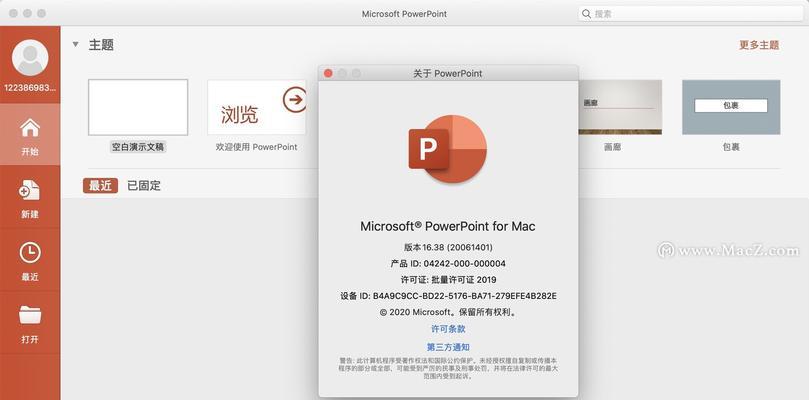Viewport: 809px width, 400px height.
Task: Open the user account avatar
Action: 30,57
